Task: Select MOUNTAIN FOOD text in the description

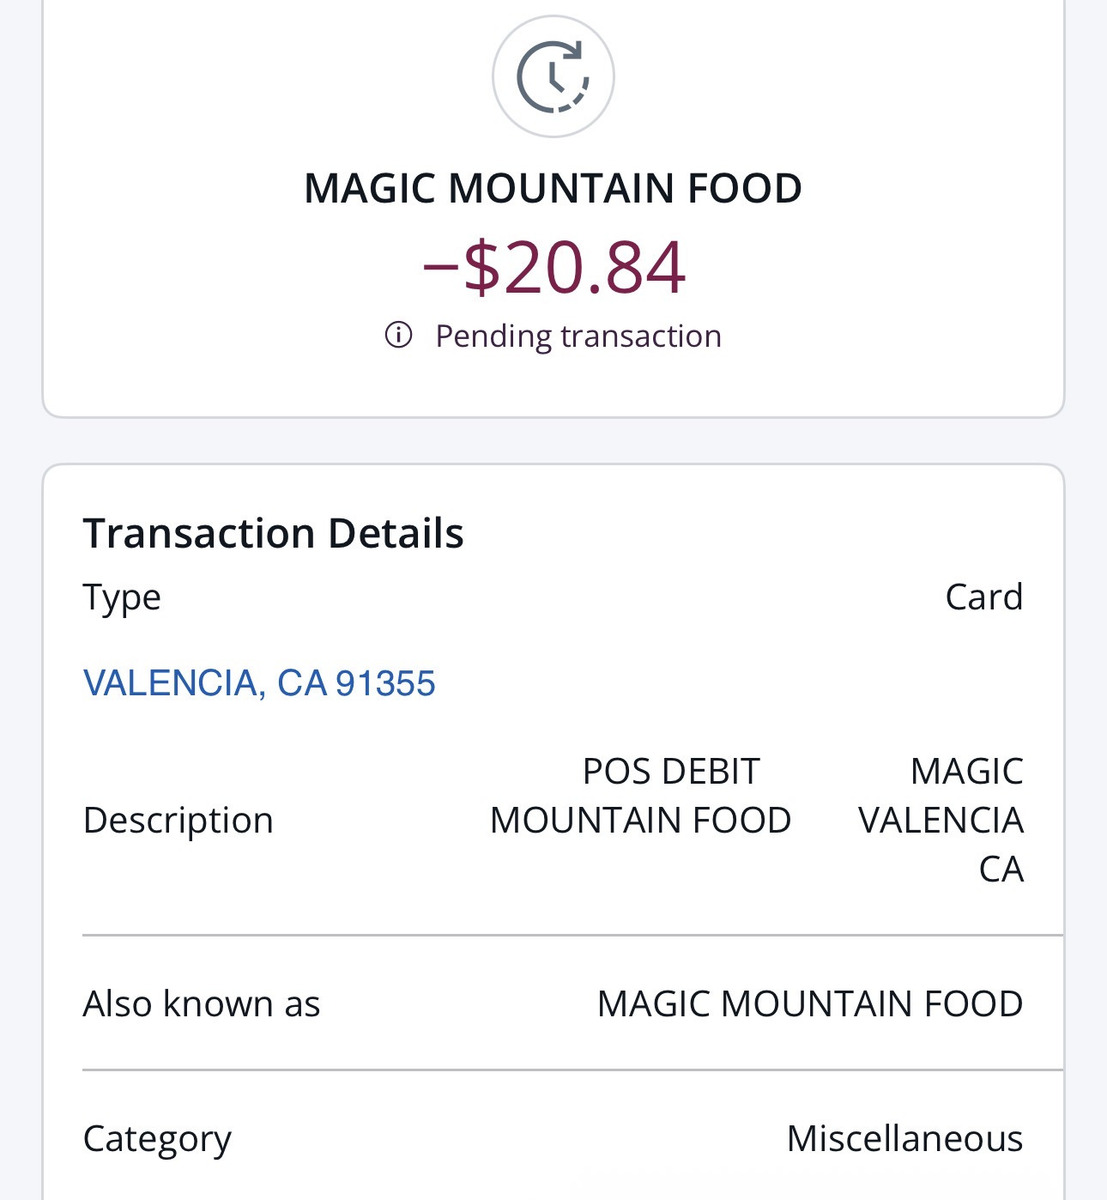Action: pos(640,820)
